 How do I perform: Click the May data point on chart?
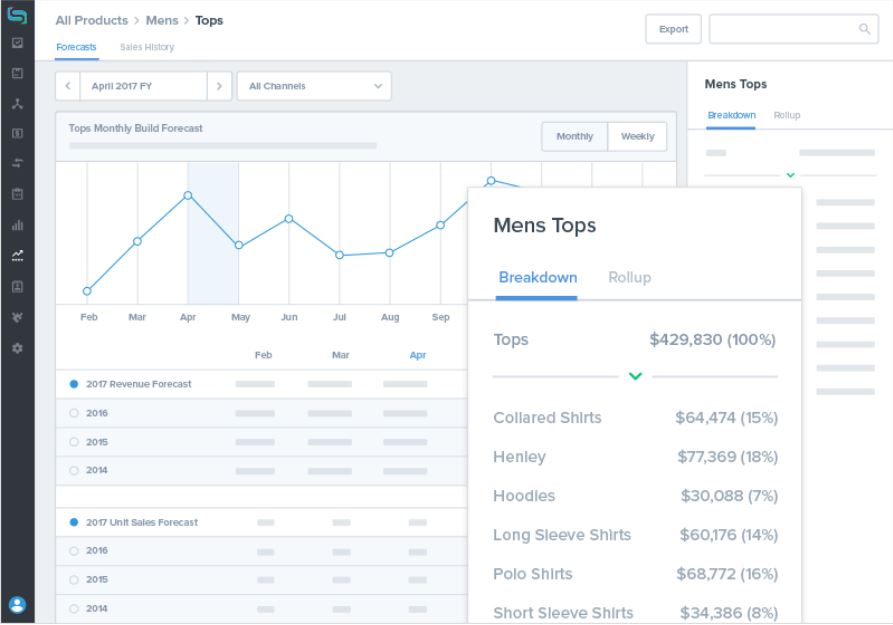coord(239,245)
